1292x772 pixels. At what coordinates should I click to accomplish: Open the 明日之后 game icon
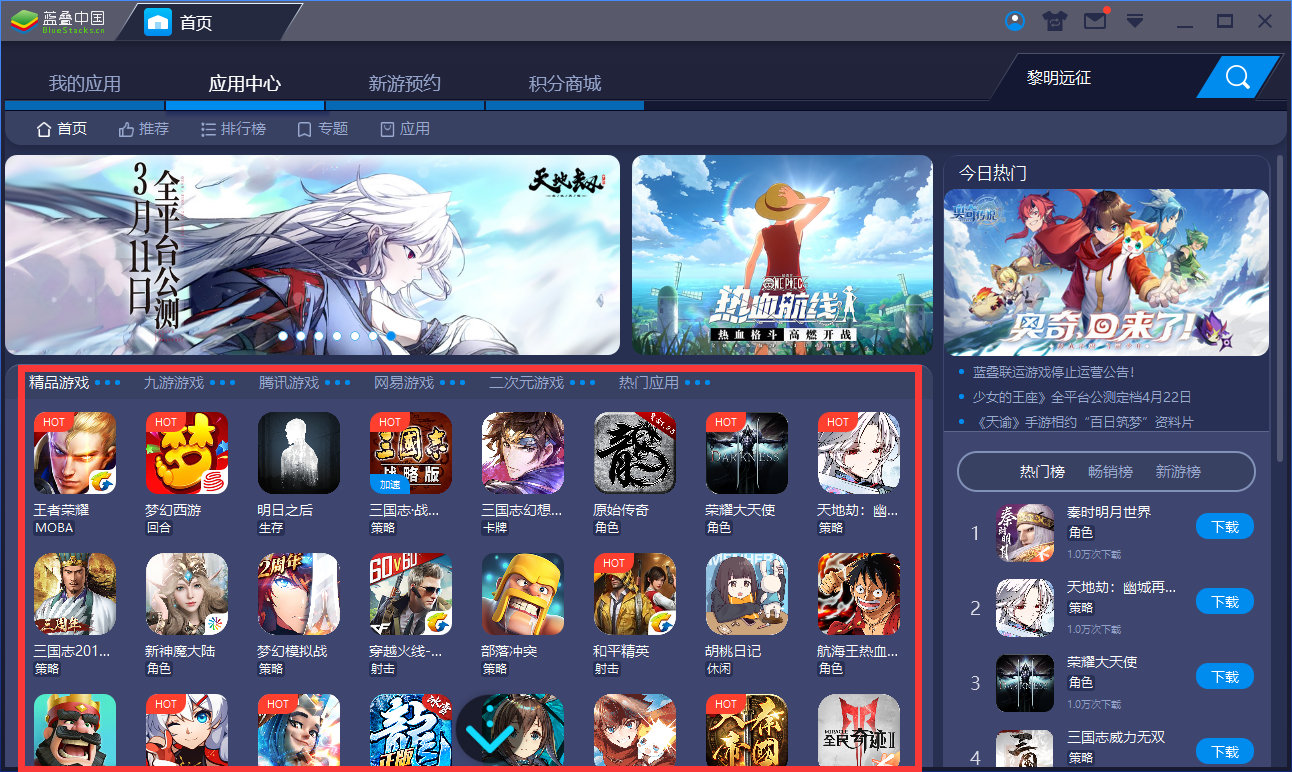pyautogui.click(x=299, y=453)
